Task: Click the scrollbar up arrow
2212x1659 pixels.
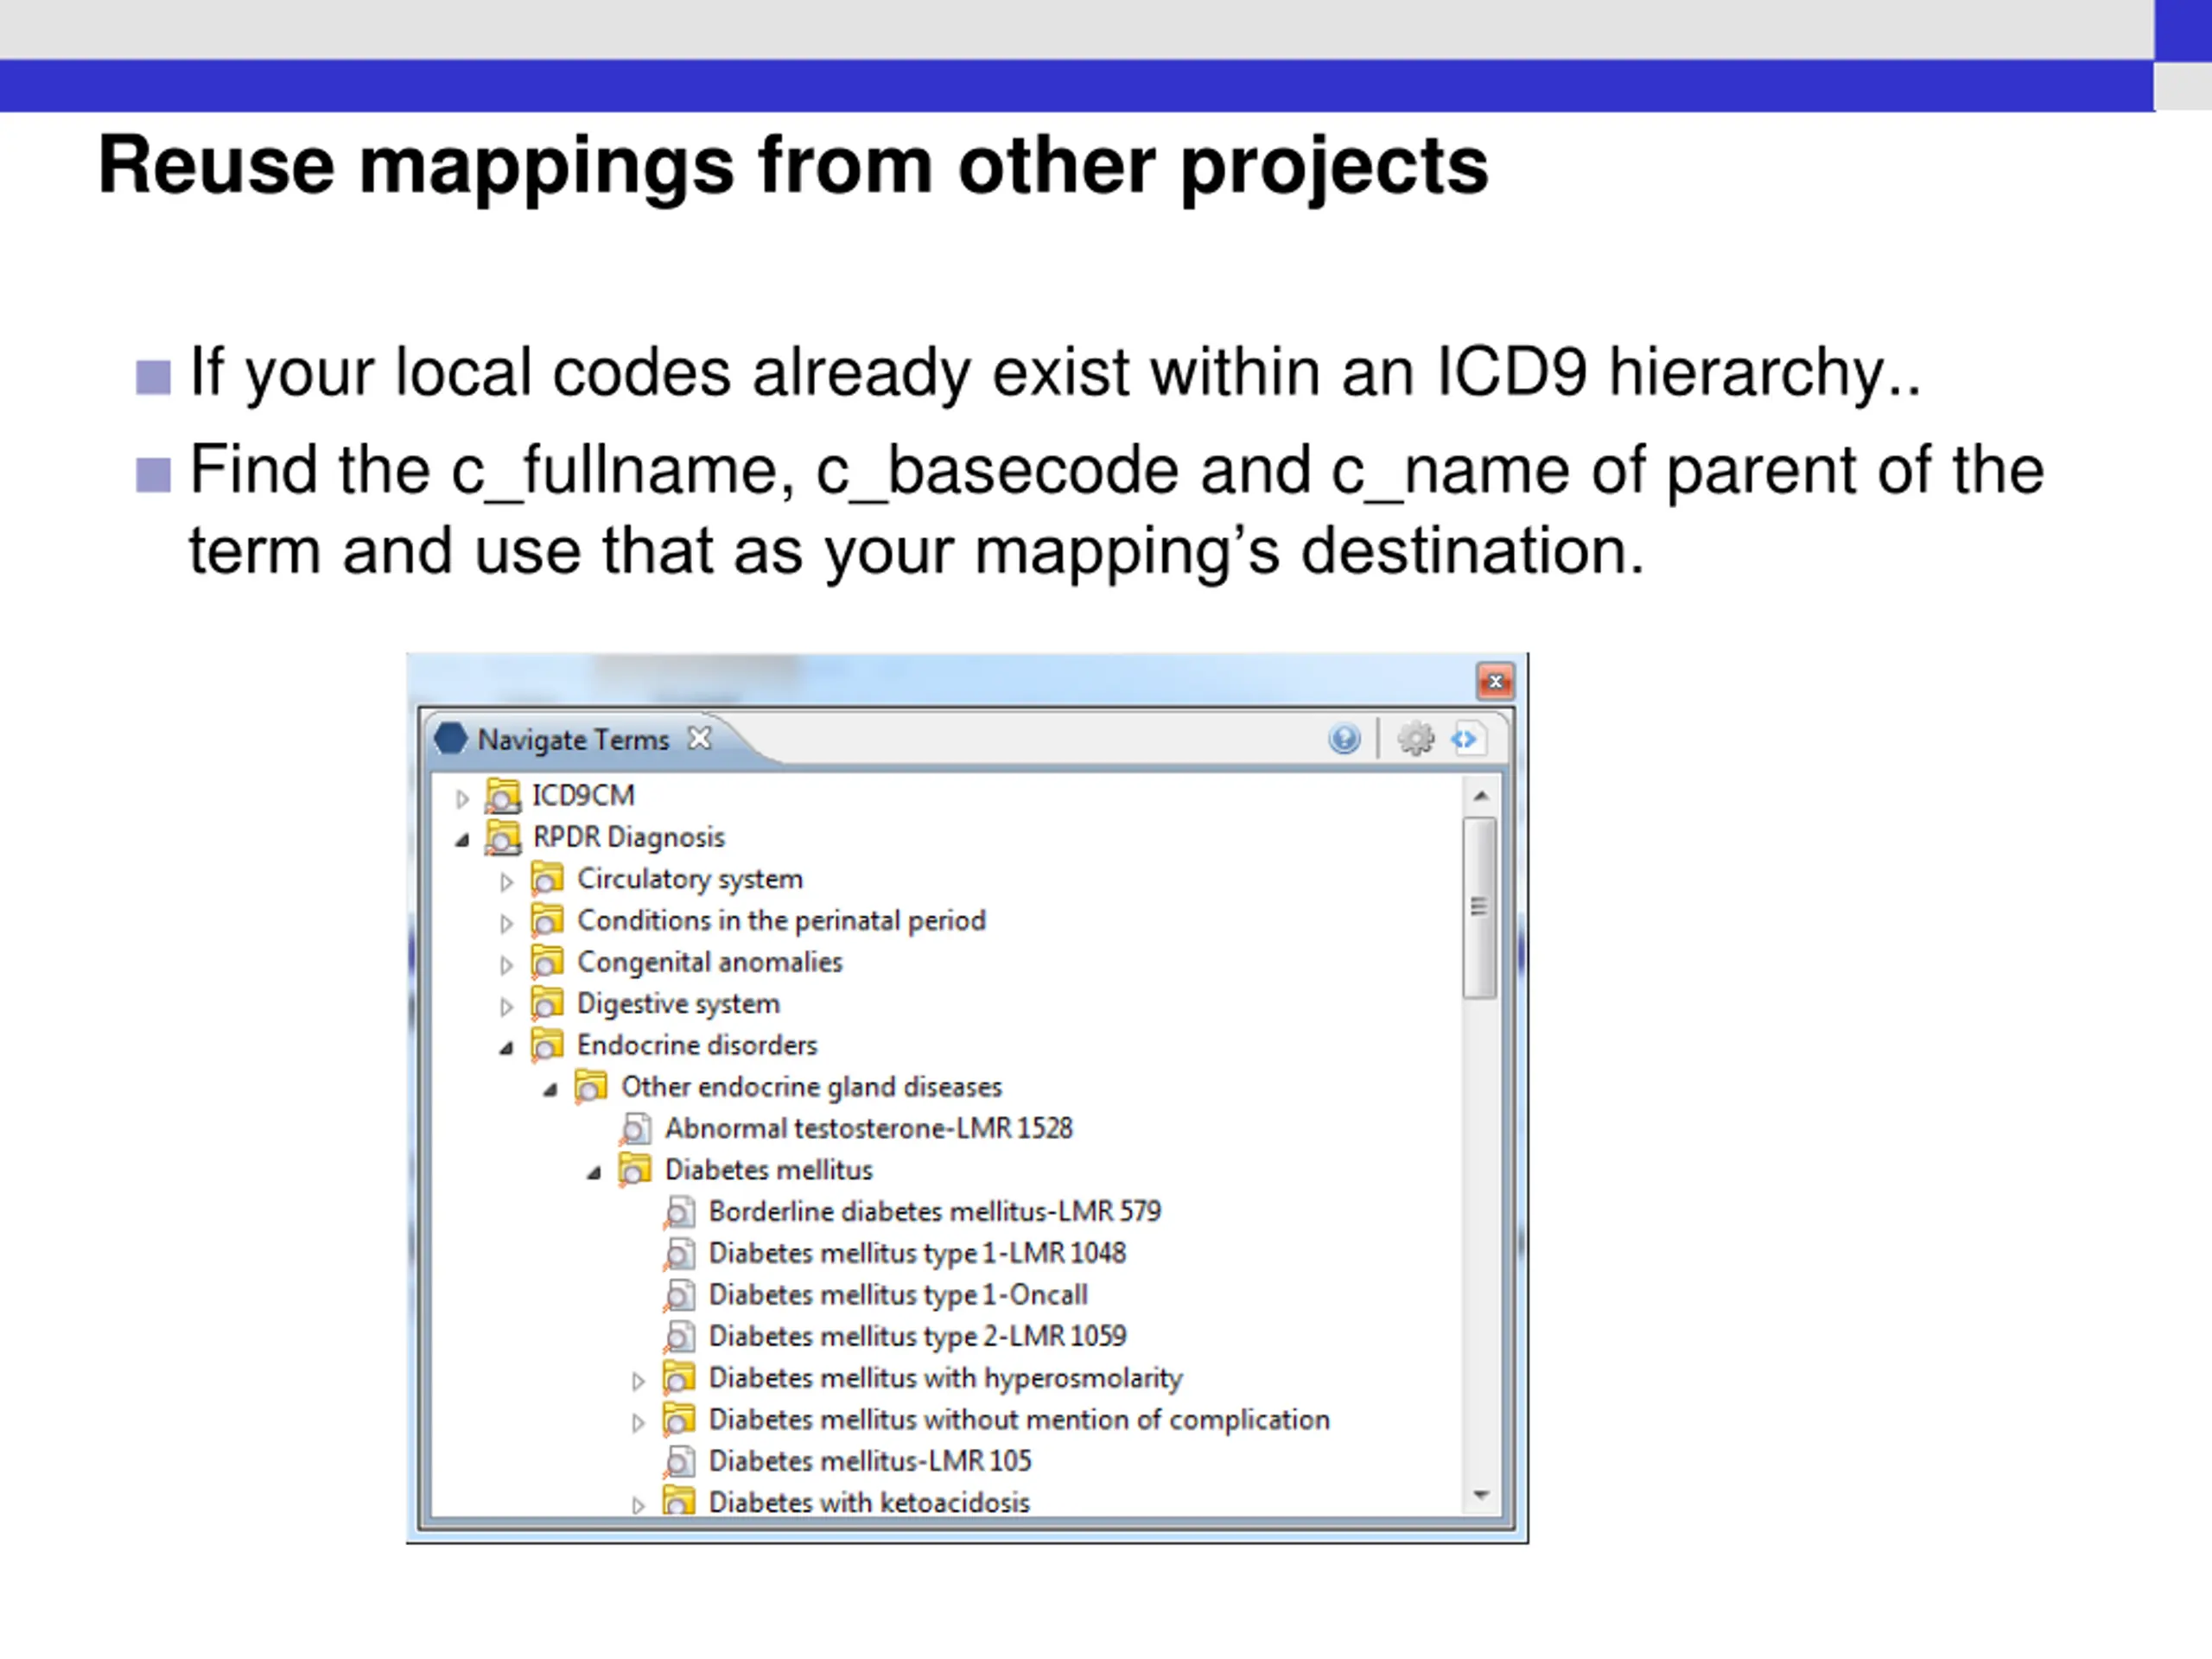Action: (x=1481, y=796)
